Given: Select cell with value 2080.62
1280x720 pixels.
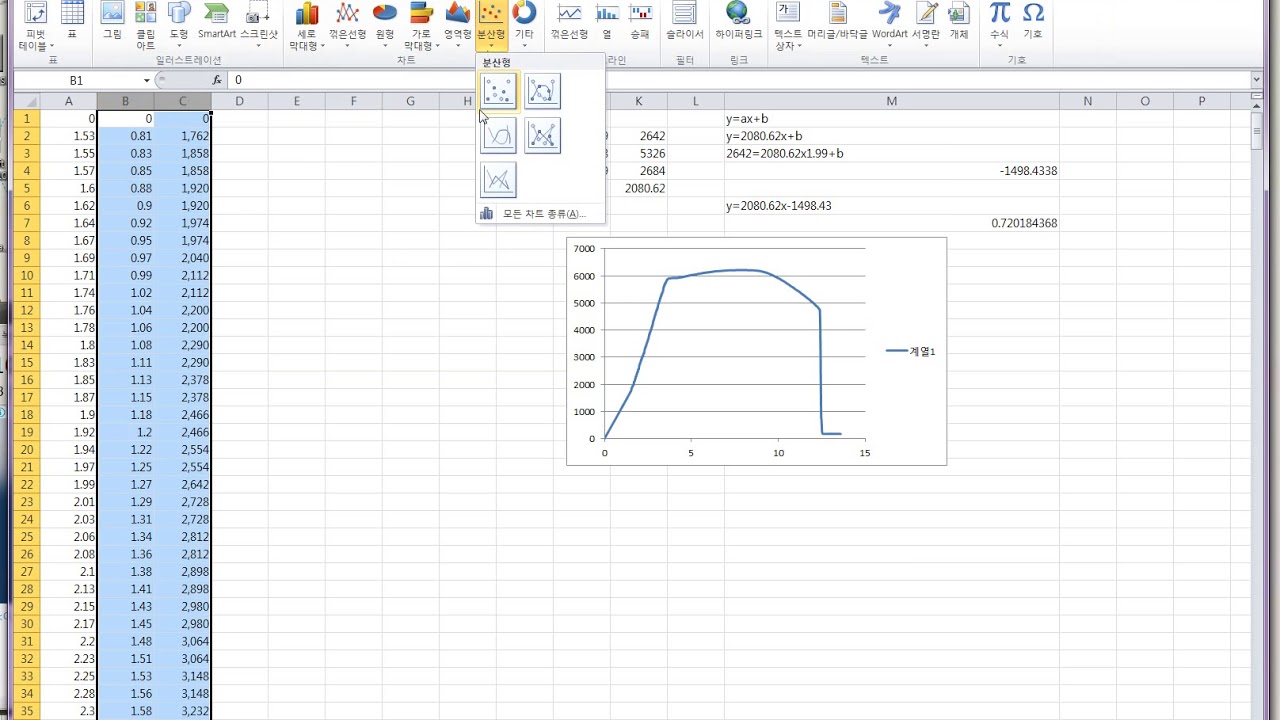Looking at the screenshot, I should [x=639, y=188].
